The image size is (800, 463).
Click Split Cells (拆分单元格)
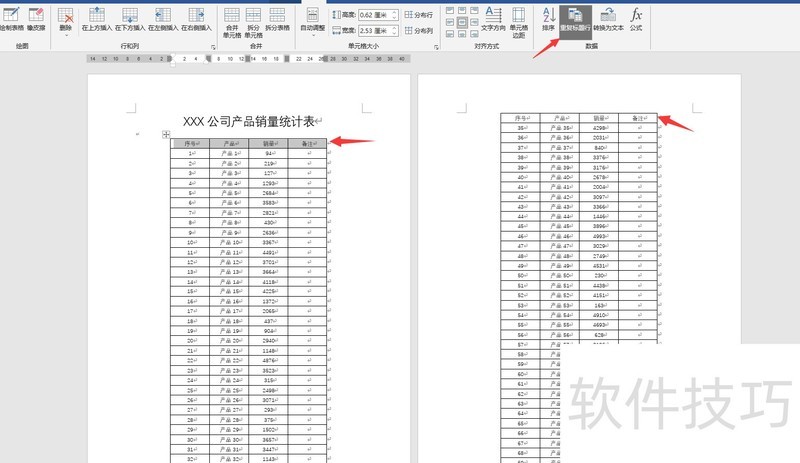pos(253,22)
